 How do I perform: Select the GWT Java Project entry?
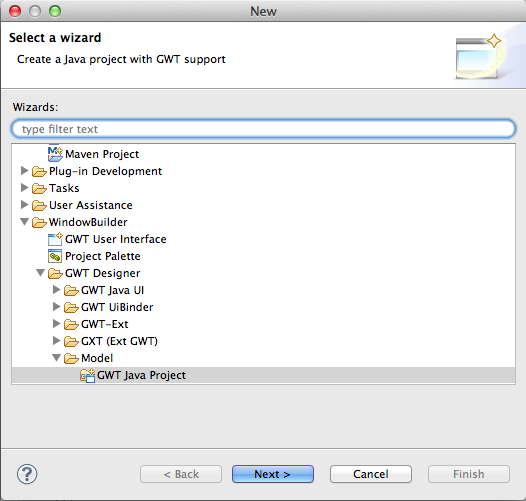click(141, 375)
